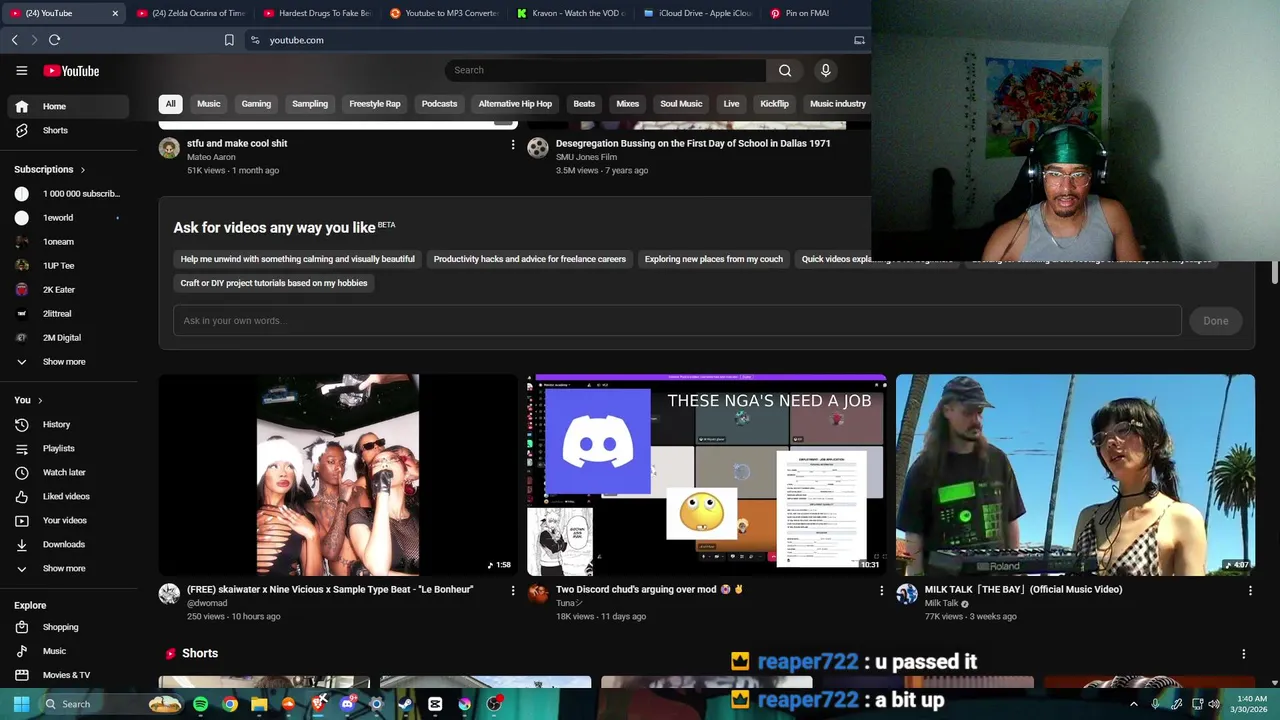Switch to iCloud Drive browser tab
The height and width of the screenshot is (720, 1280).
[698, 13]
